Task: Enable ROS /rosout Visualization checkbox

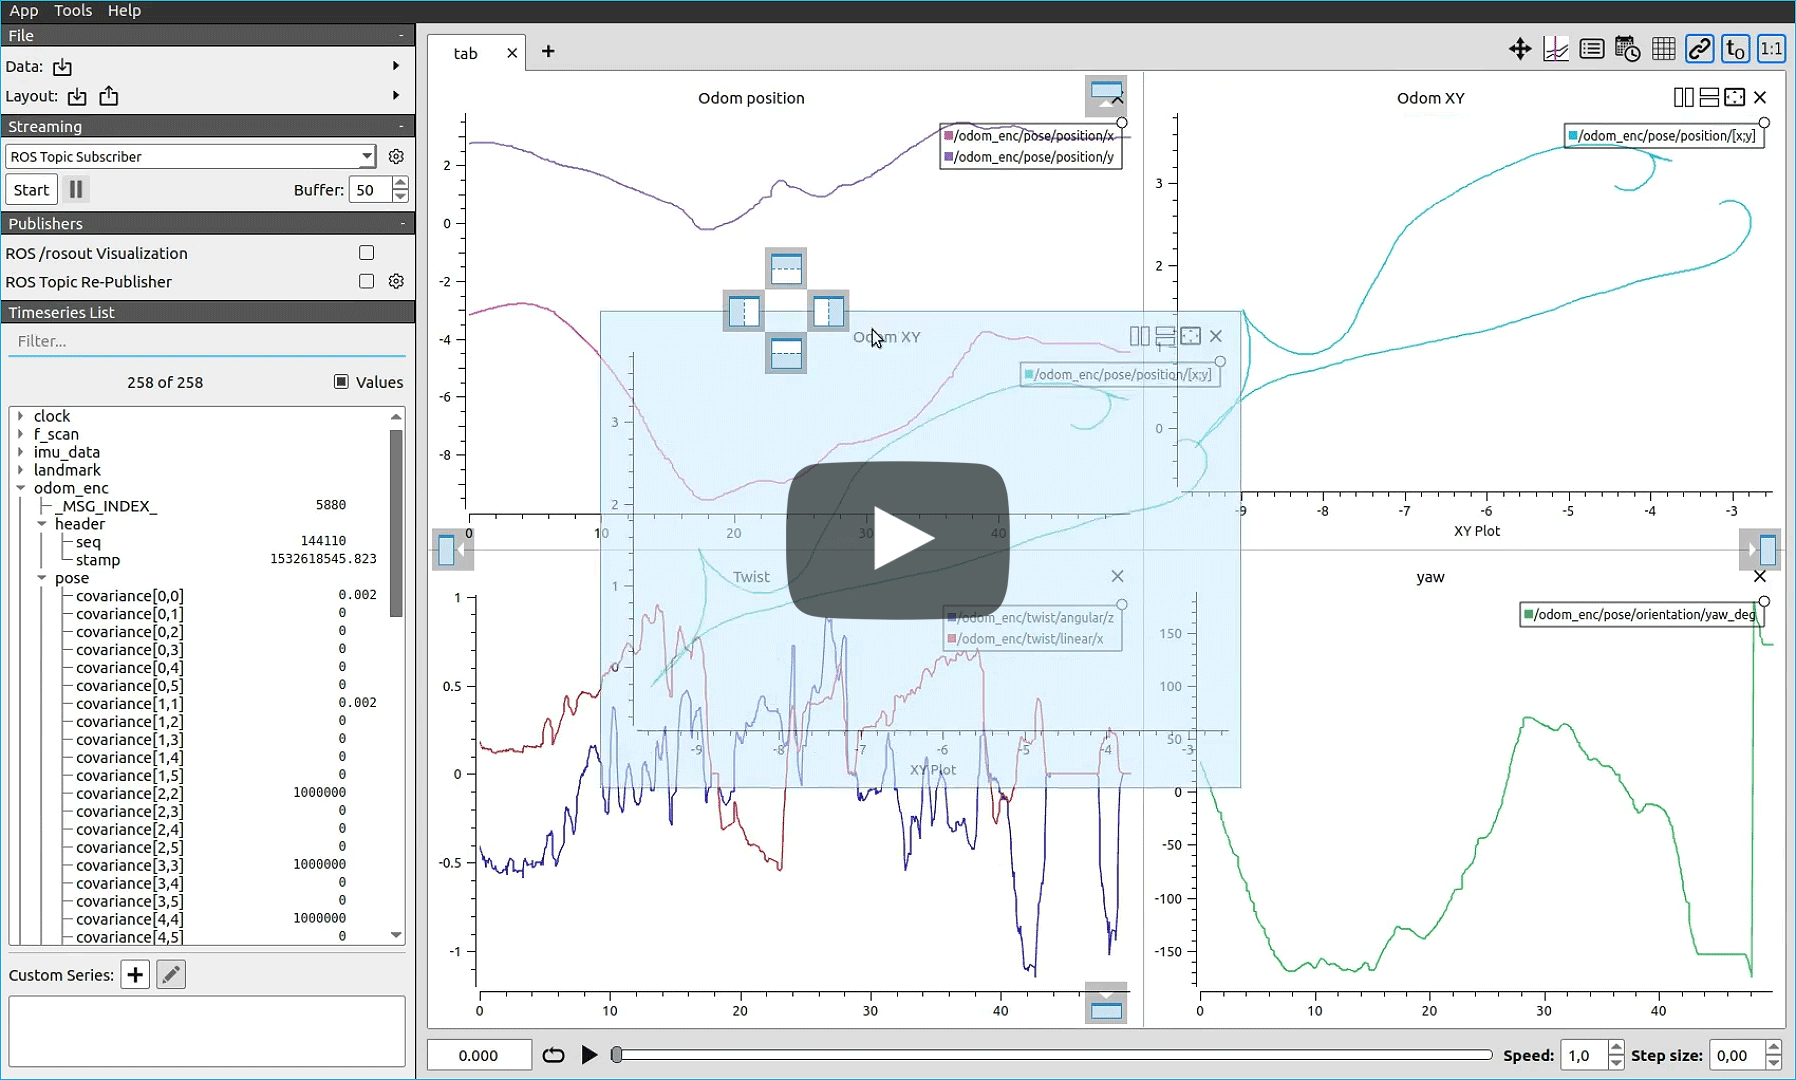Action: (366, 253)
